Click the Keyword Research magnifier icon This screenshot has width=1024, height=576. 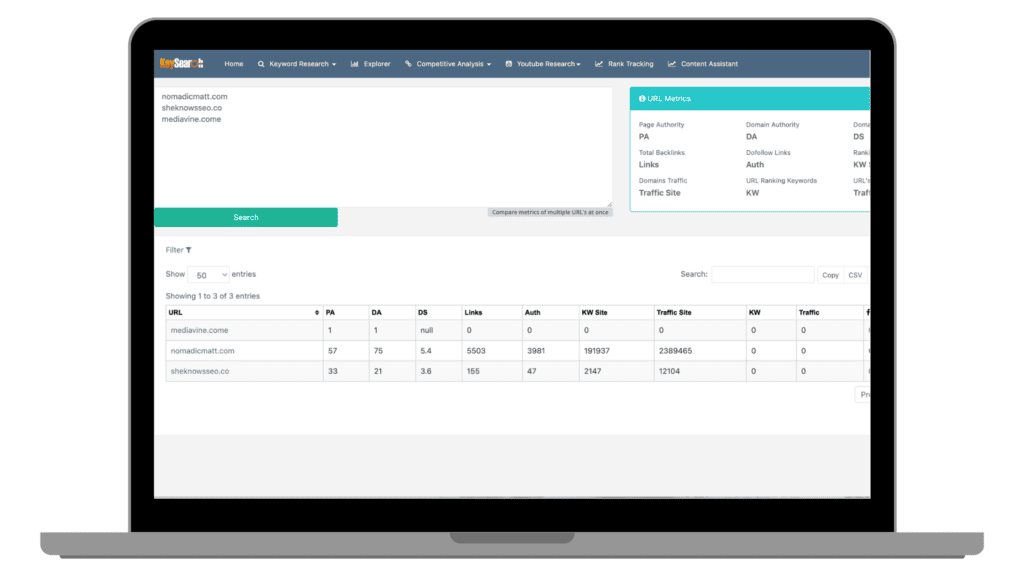[261, 64]
